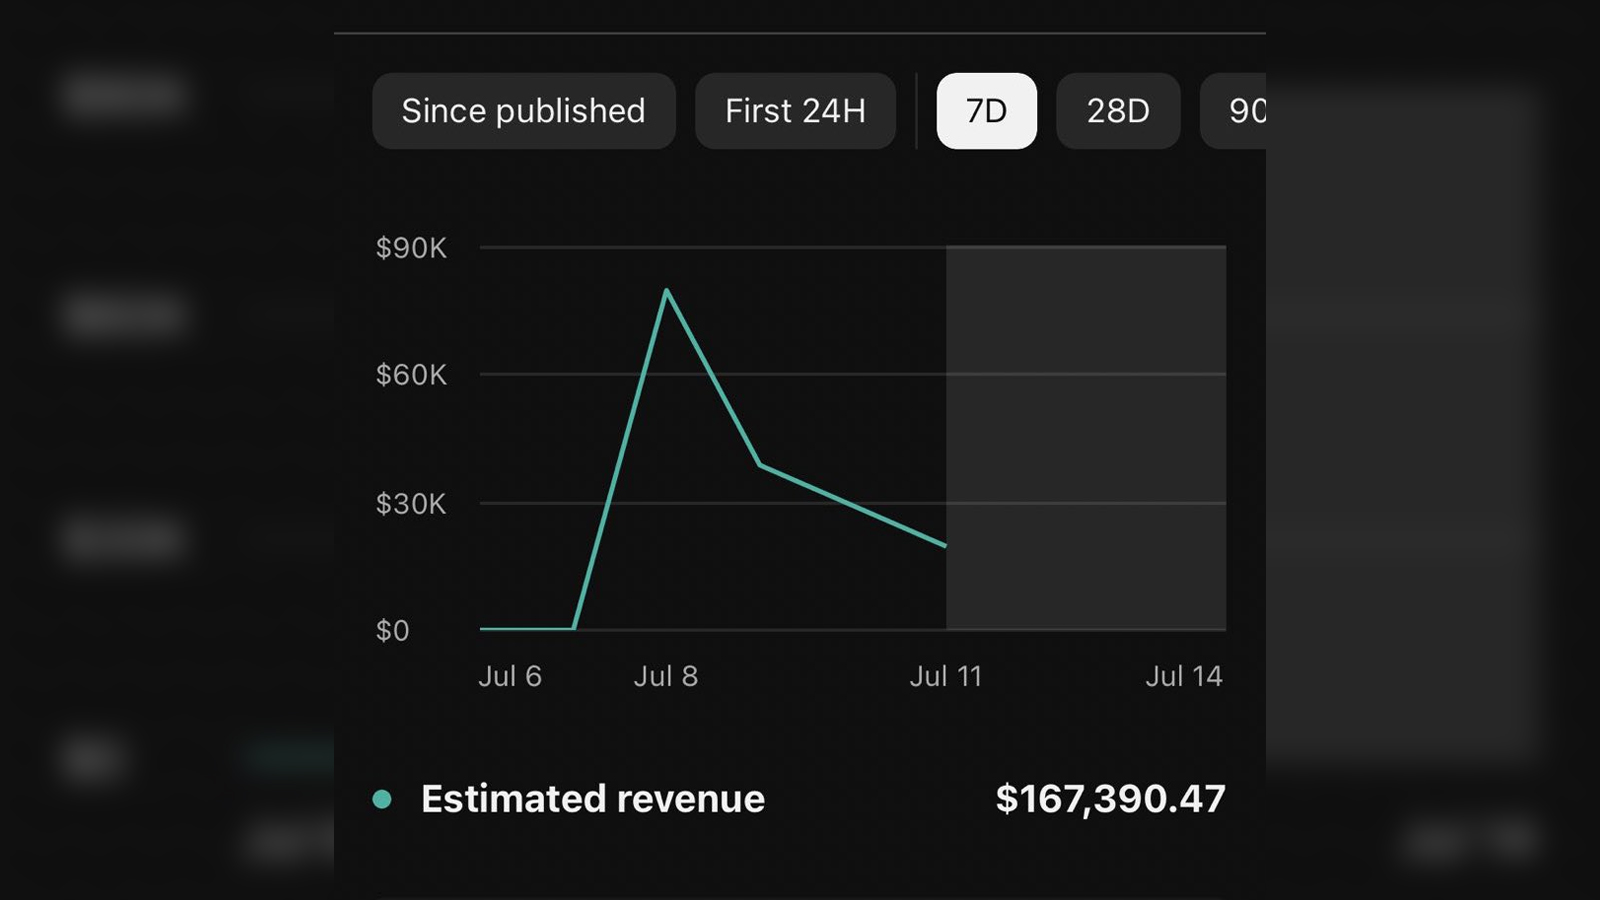Screen dimensions: 1600x900
Task: Toggle visibility of the Estimated revenue series
Action: 382,798
